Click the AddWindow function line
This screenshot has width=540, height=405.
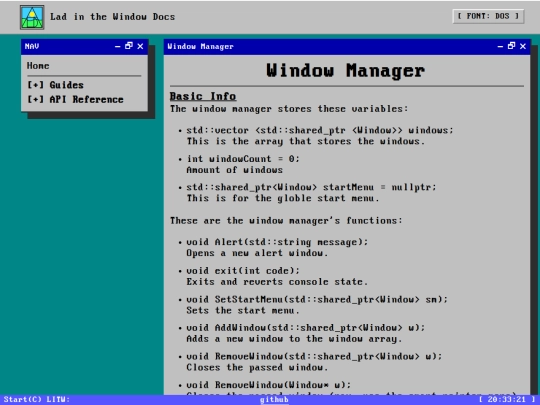306,328
